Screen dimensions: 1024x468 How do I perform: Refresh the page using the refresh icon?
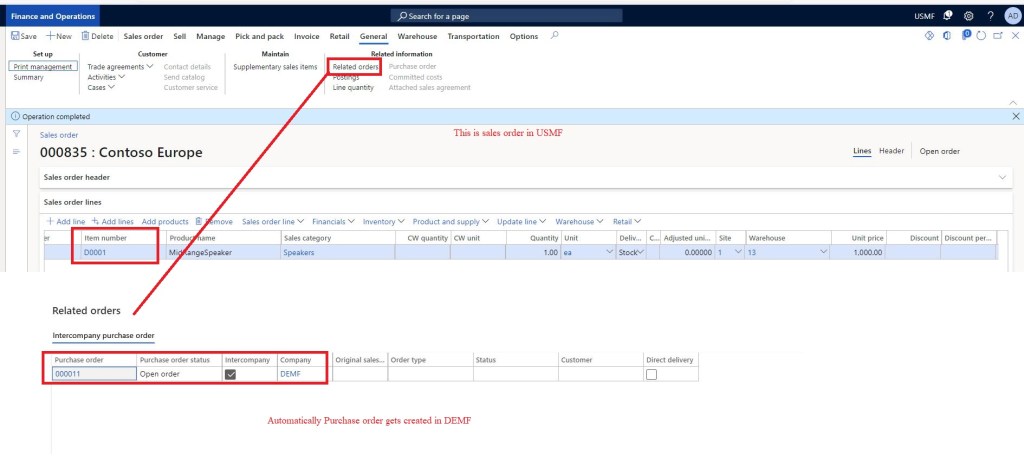(980, 36)
